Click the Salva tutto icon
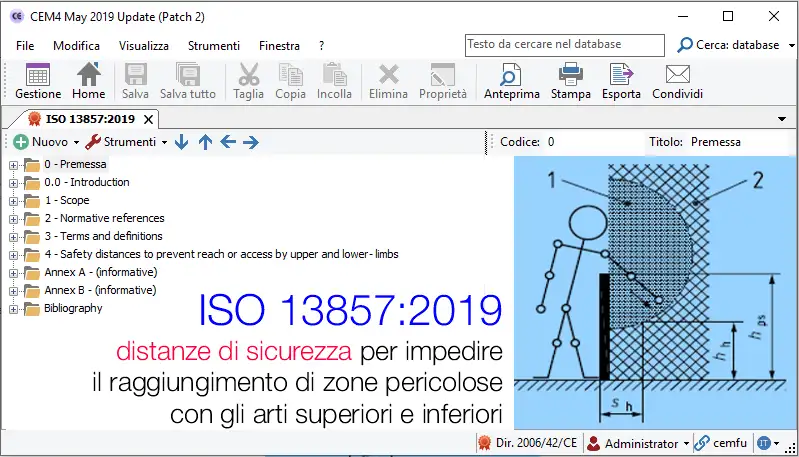Viewport: 799px width, 457px height. [188, 74]
